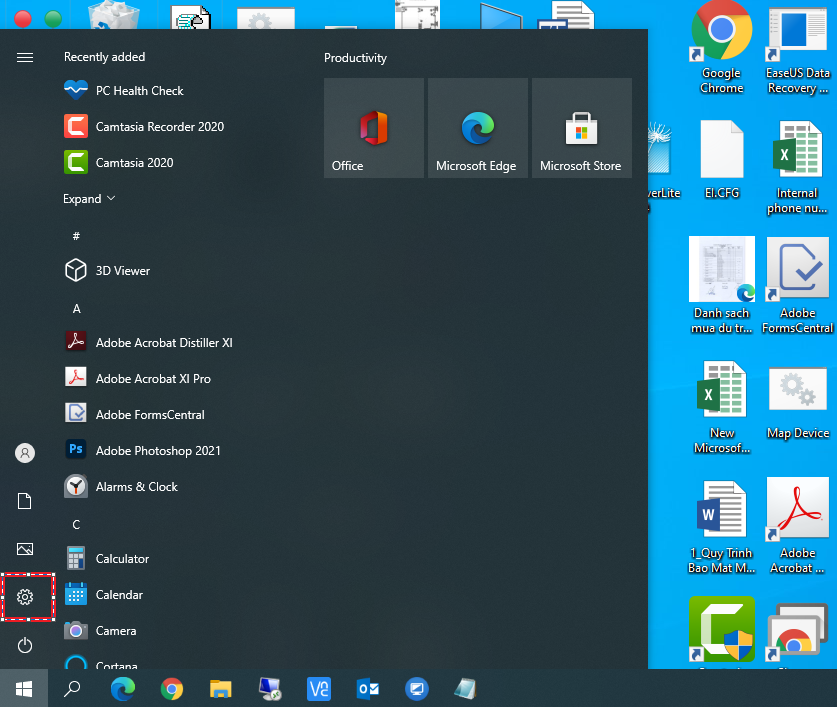The width and height of the screenshot is (837, 707).
Task: Click the user account icon in Start sidebar
Action: tap(25, 453)
